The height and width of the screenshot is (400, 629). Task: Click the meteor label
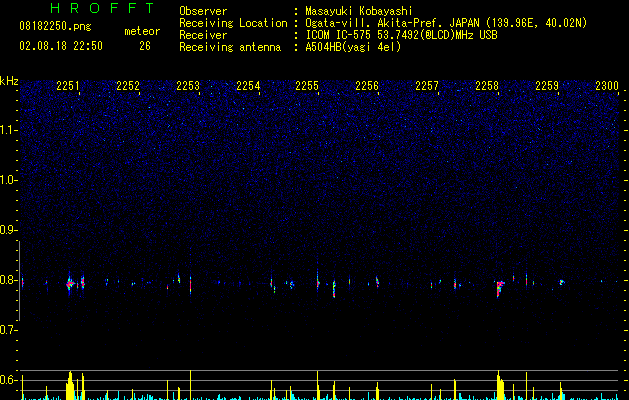click(x=142, y=31)
